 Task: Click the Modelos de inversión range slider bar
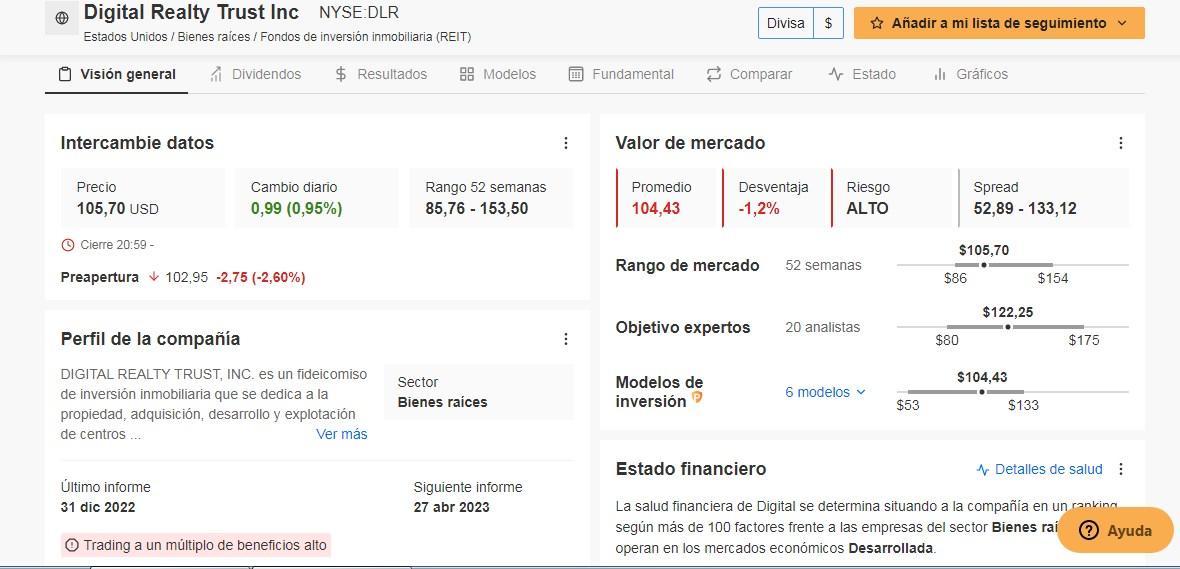pos(1012,392)
